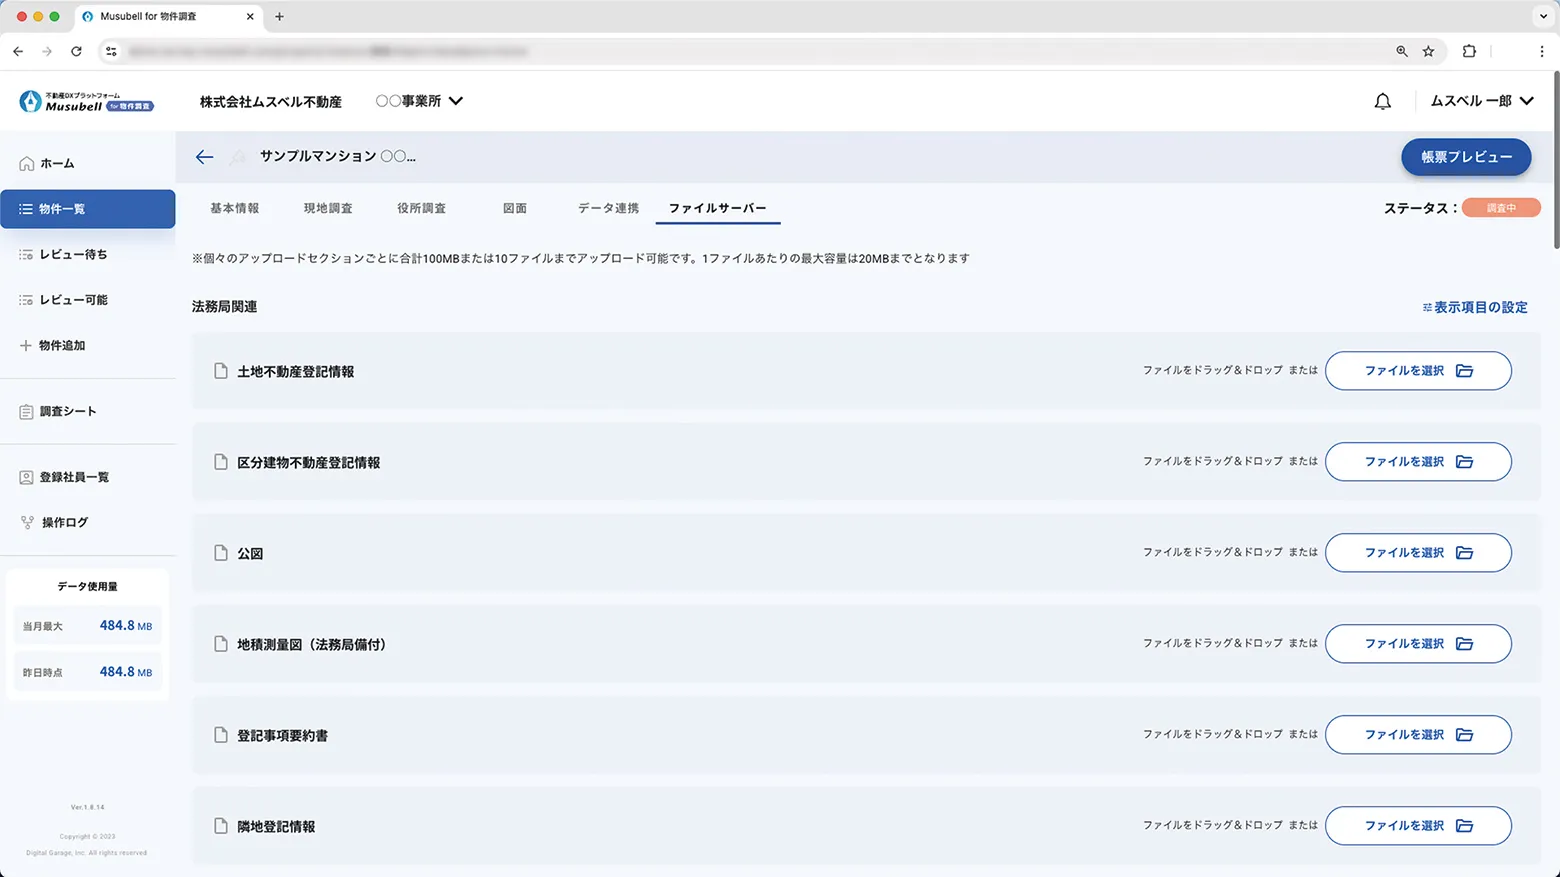Screen dimensions: 1560x877
Task: Click ファイルを選択 for 土地不動産登記情報
Action: (1418, 370)
